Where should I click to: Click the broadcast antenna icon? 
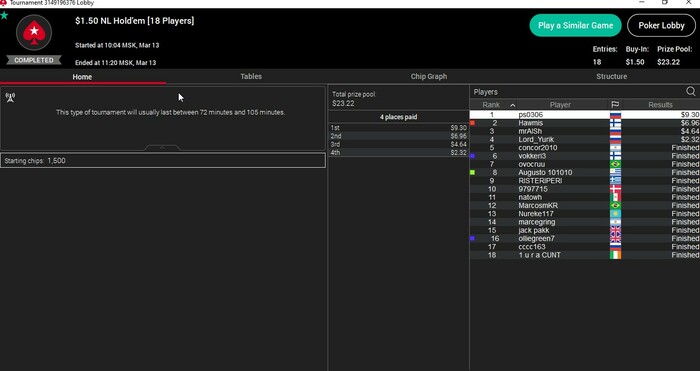(x=10, y=97)
